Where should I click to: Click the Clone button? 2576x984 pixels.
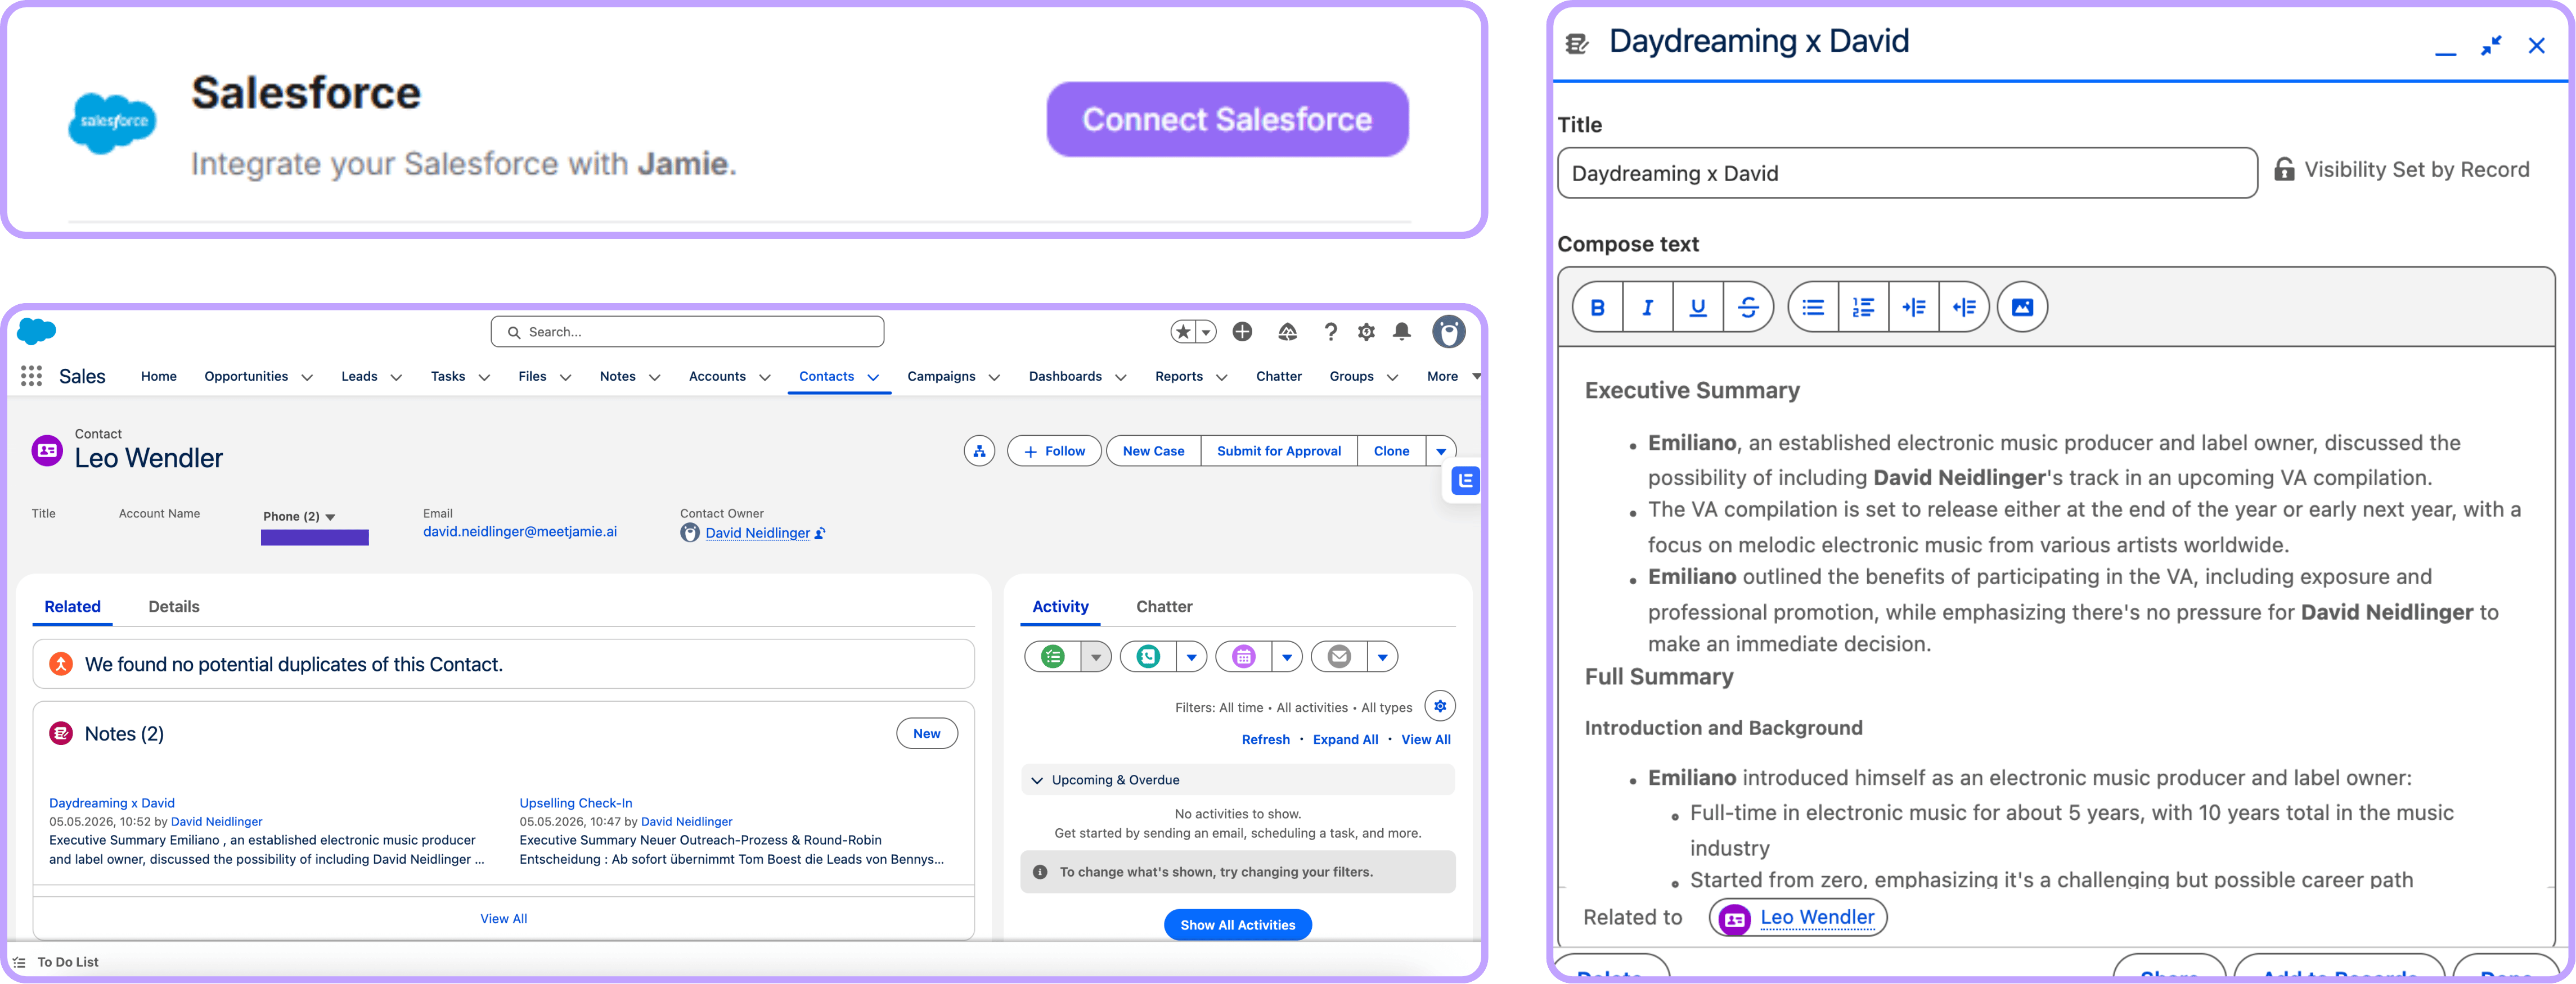click(x=1391, y=451)
